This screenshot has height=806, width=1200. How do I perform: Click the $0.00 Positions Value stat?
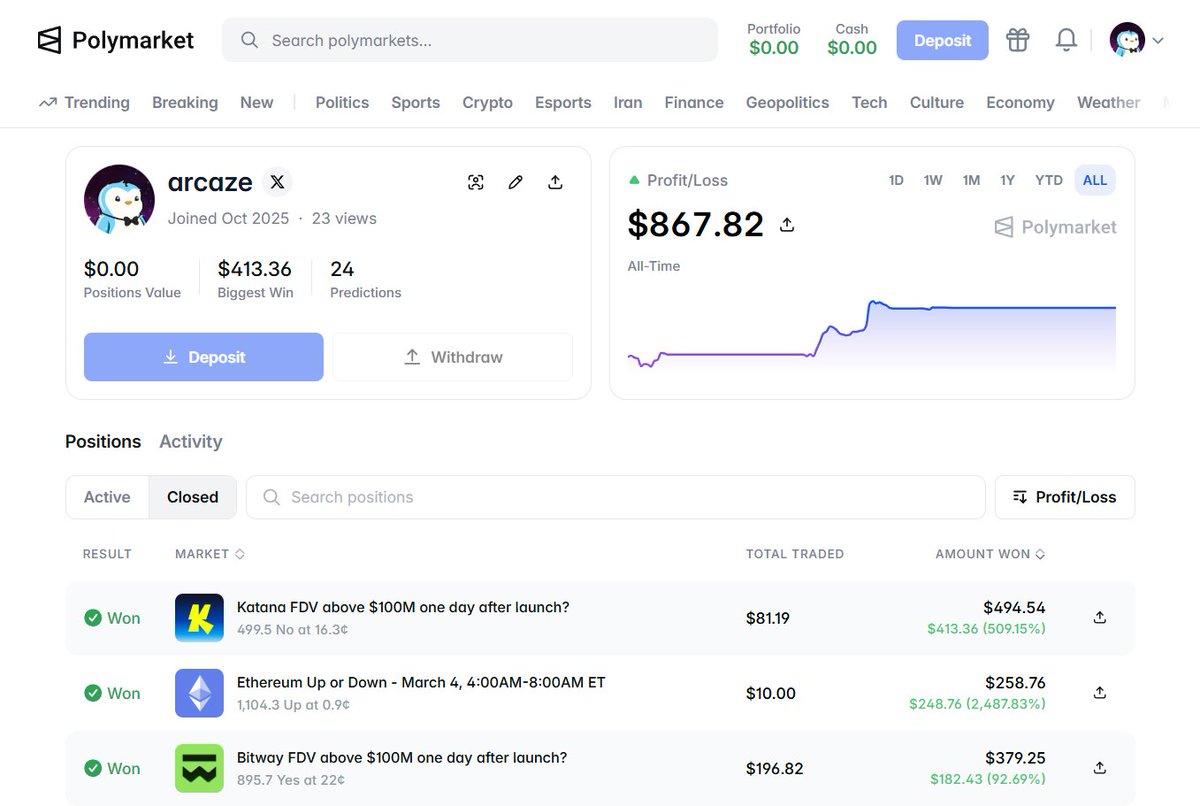[132, 279]
